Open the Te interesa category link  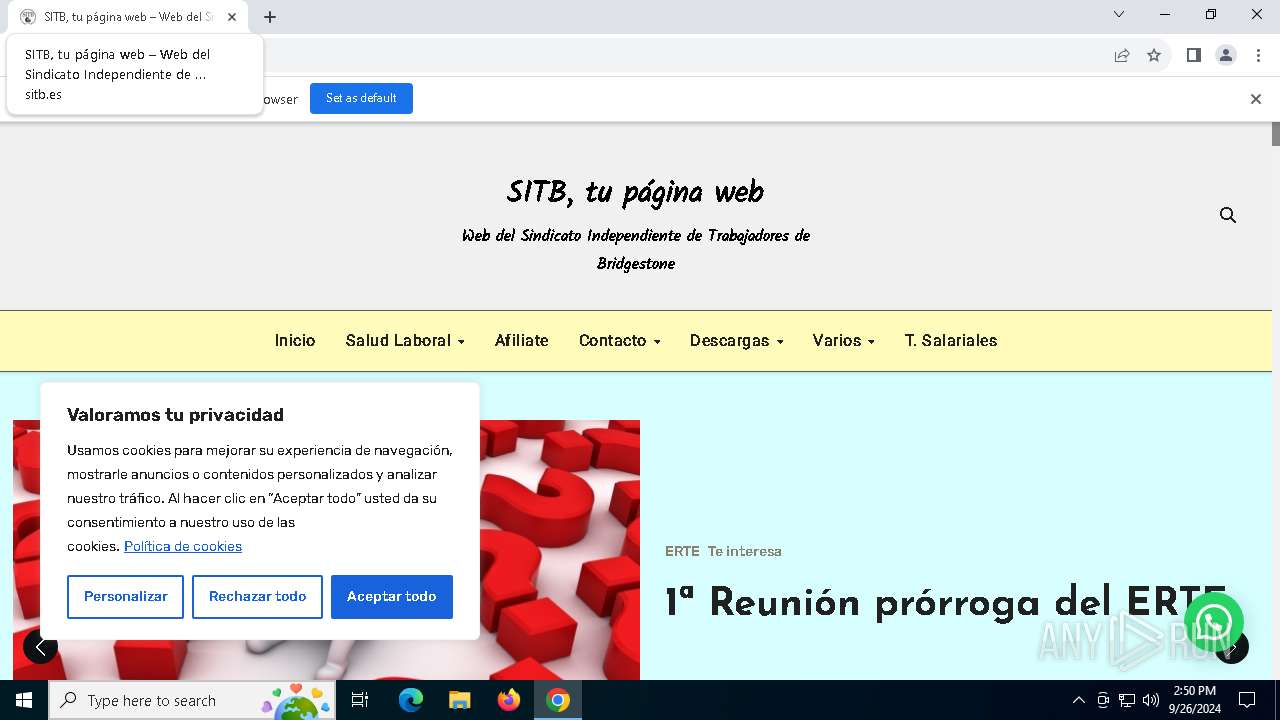(x=745, y=551)
